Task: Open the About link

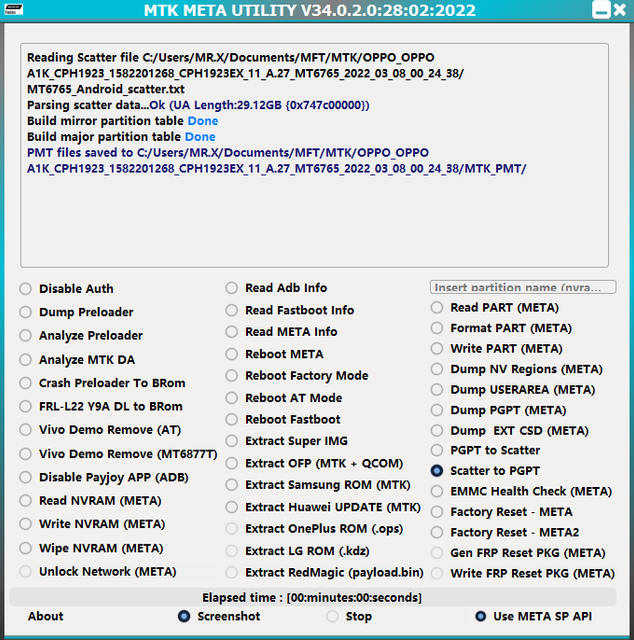Action: 45,616
